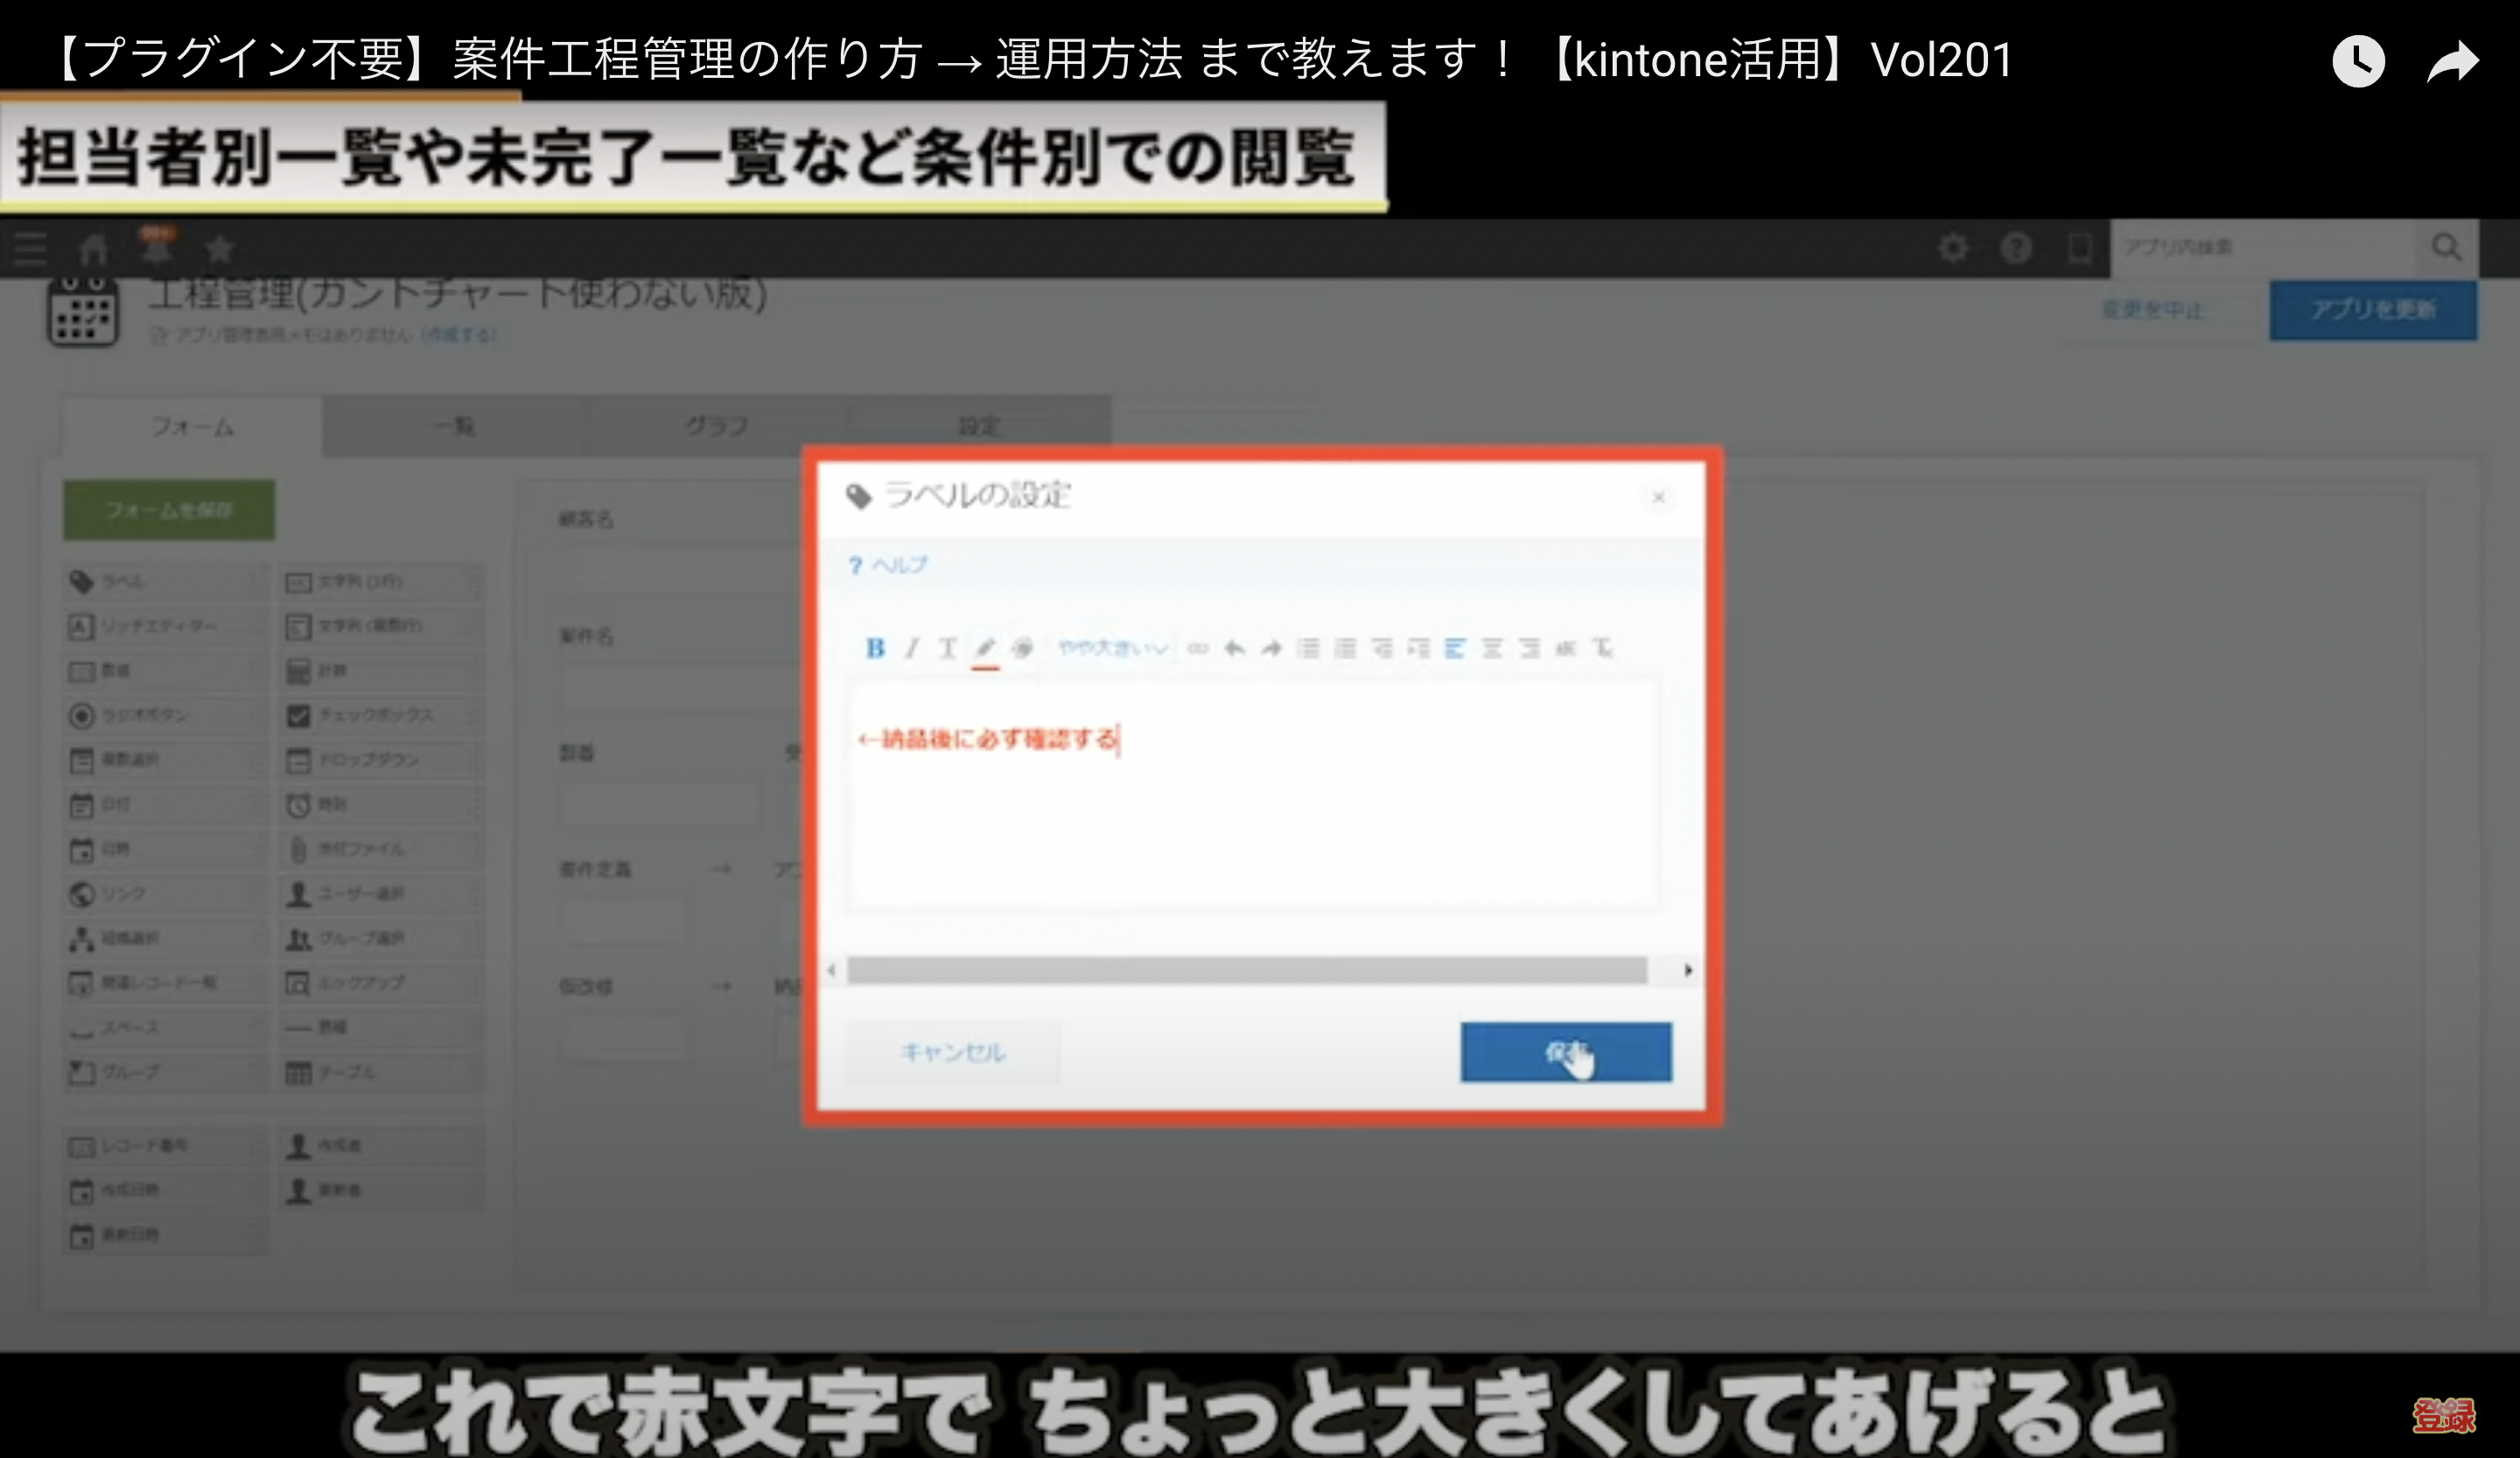2520x1458 pixels.
Task: Undo the last edit in editor
Action: click(1234, 648)
